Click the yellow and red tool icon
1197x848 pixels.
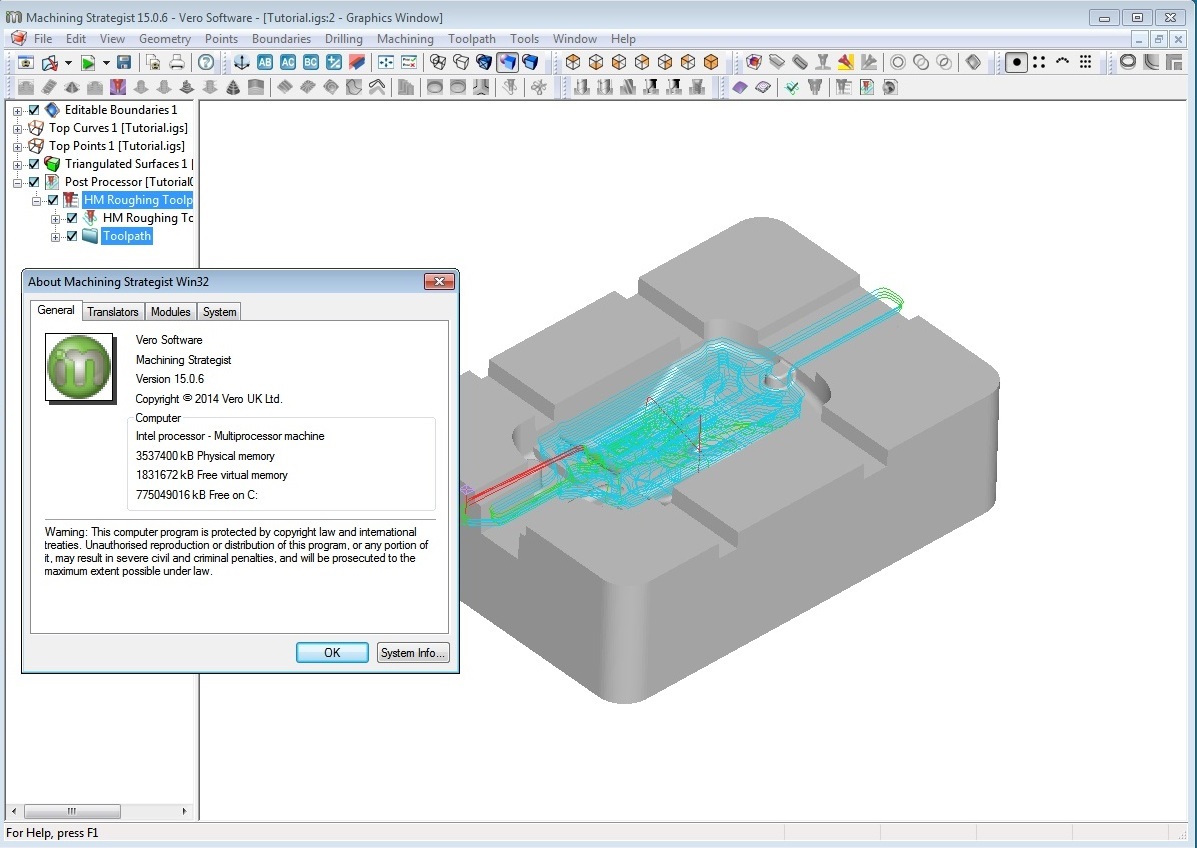[845, 63]
